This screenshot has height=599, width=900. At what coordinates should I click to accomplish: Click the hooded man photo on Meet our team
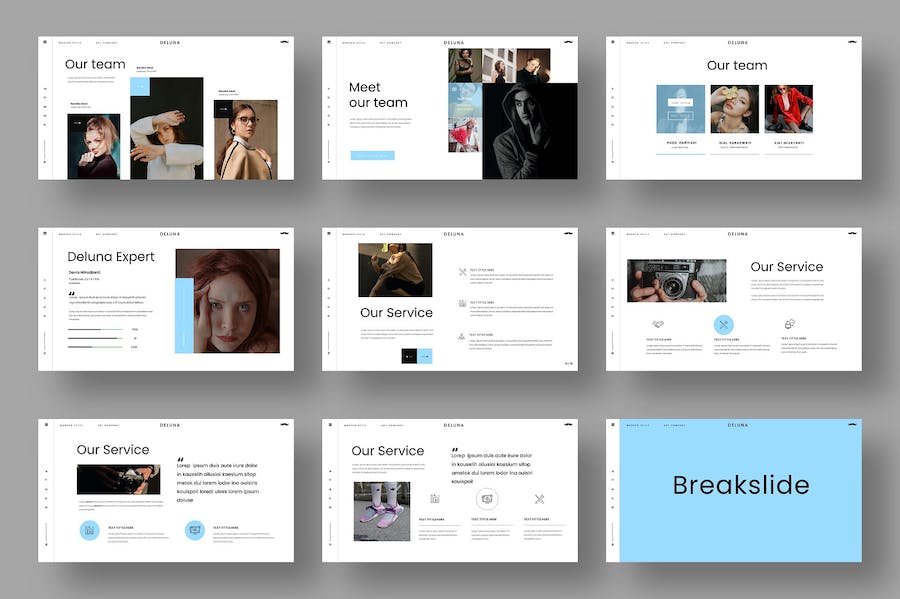tap(528, 131)
